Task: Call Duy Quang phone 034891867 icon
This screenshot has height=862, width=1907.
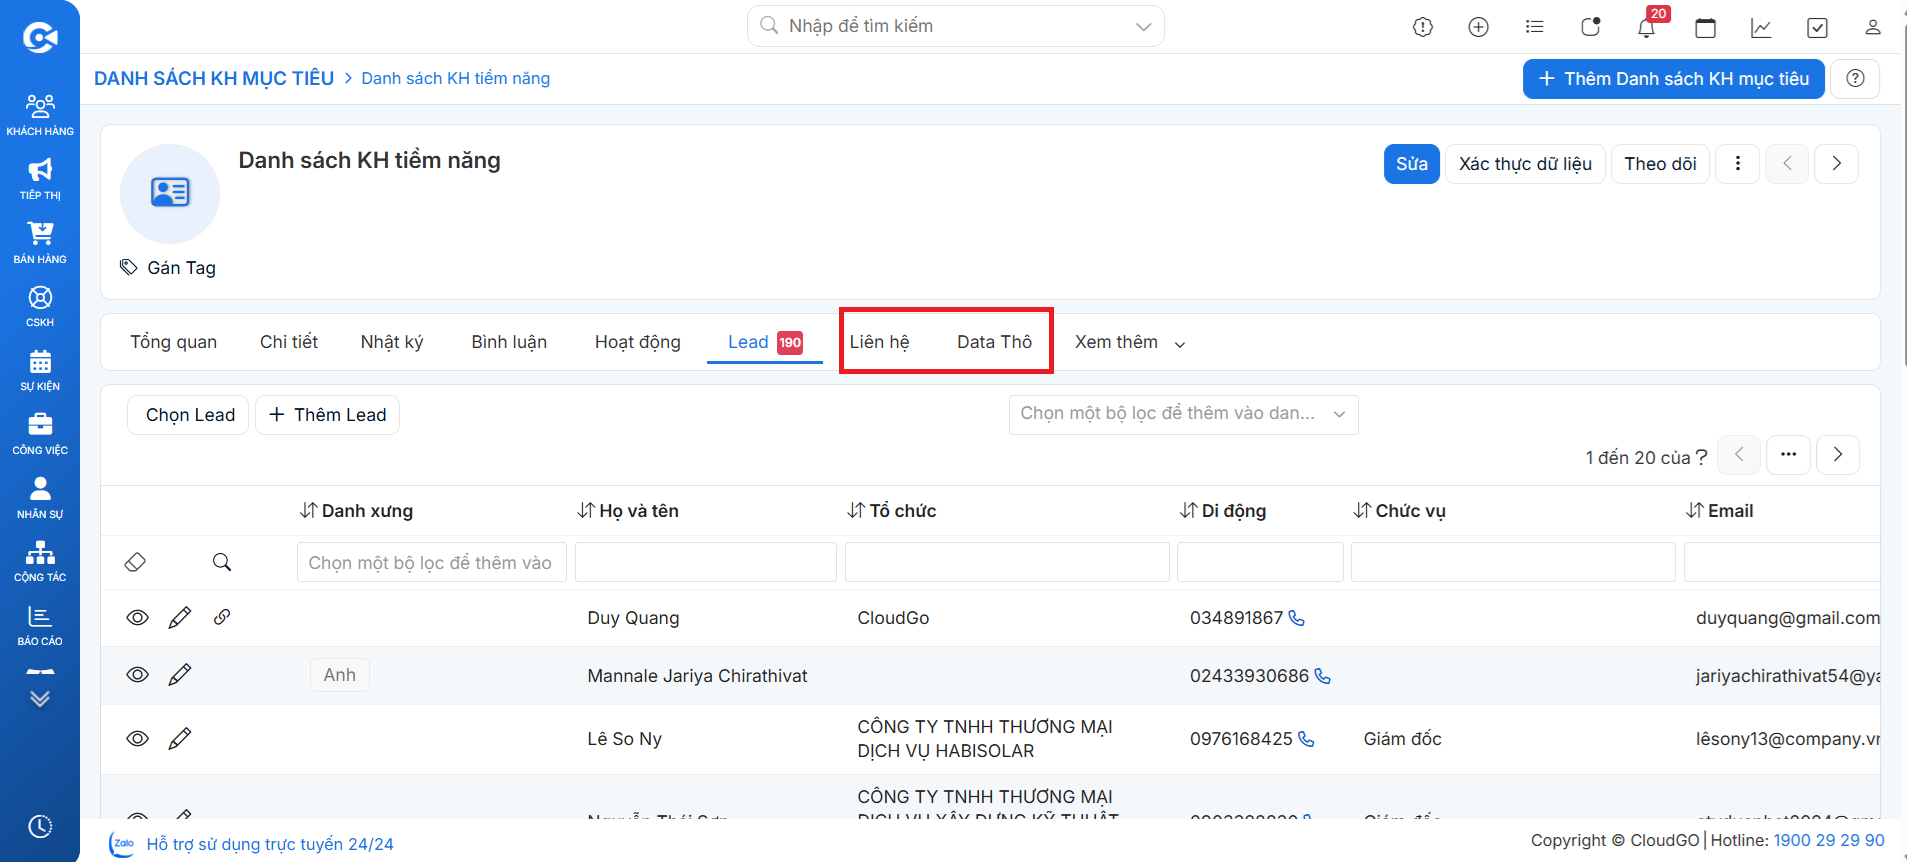Action: click(1297, 618)
